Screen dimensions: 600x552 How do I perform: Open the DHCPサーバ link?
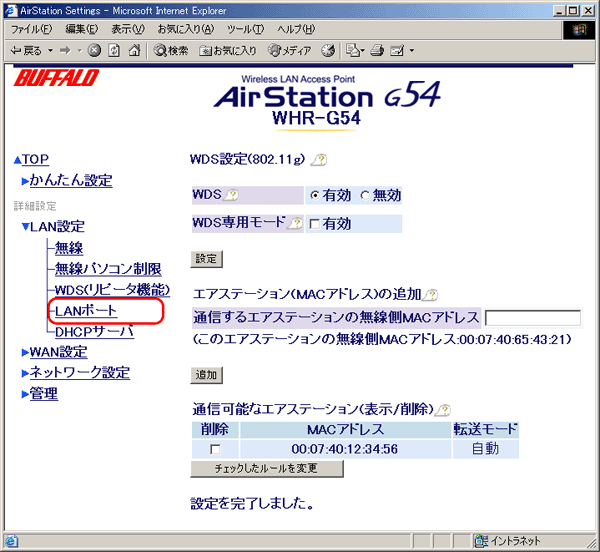point(94,332)
